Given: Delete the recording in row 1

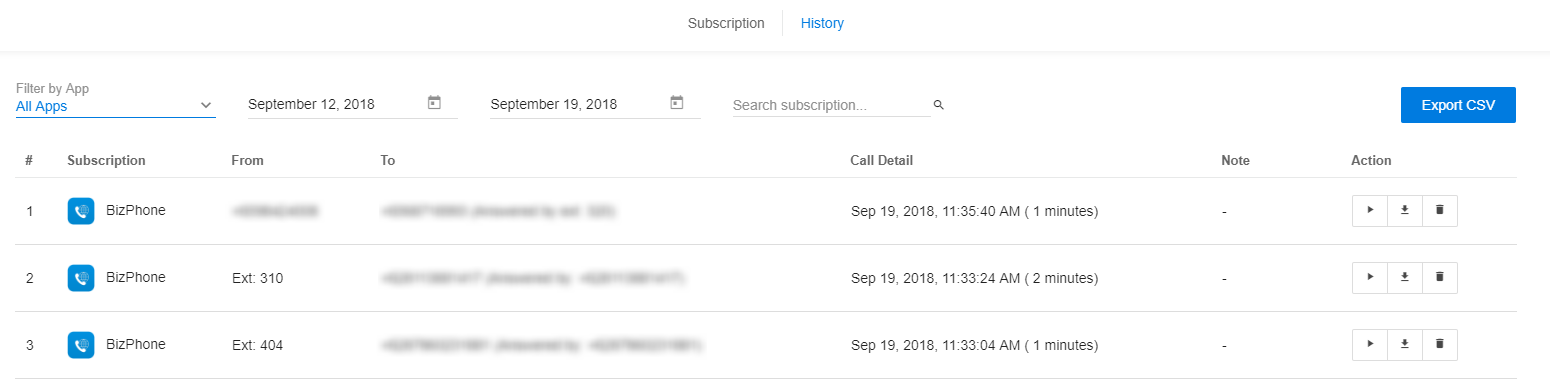Looking at the screenshot, I should (1440, 211).
